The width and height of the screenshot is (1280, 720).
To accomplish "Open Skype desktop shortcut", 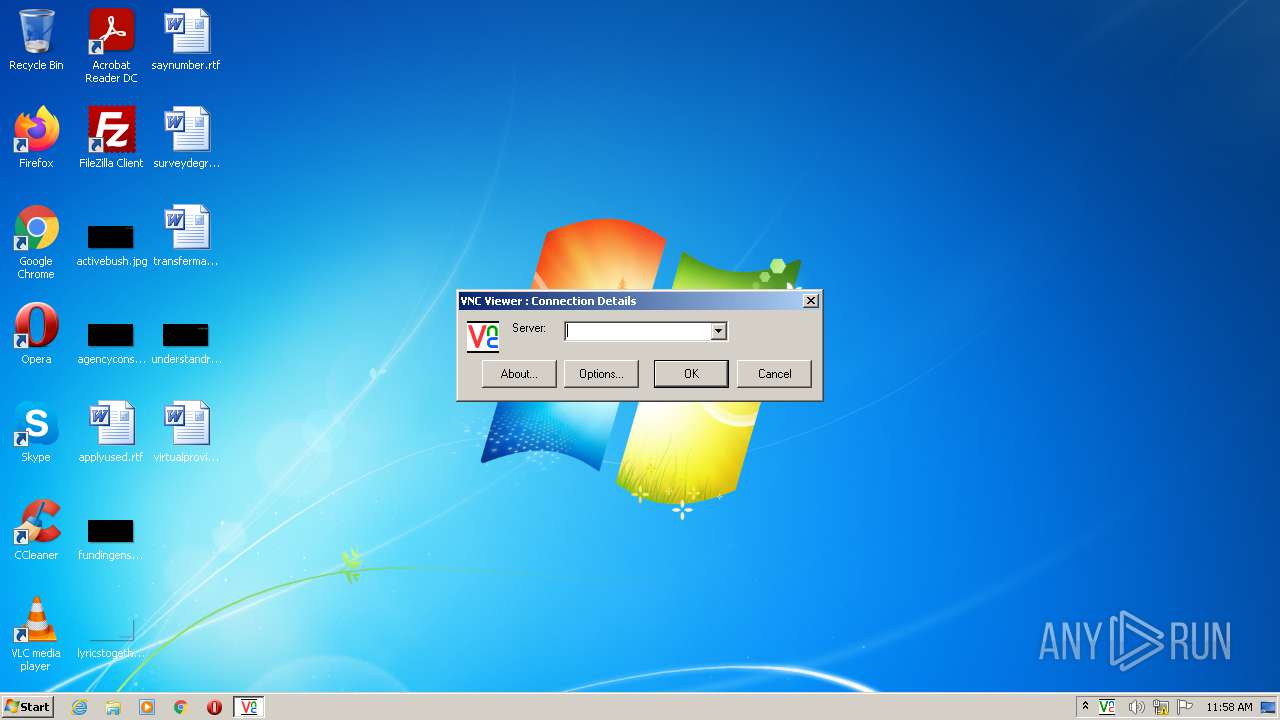I will coord(36,432).
